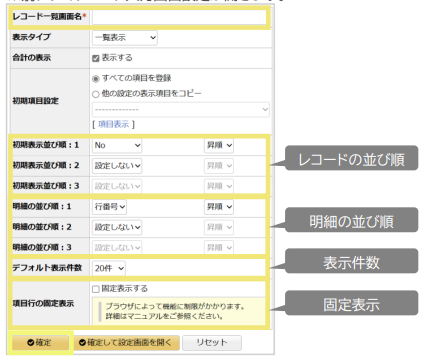Click the 確定 button
Screen dimensions: 421x360
pos(40,342)
